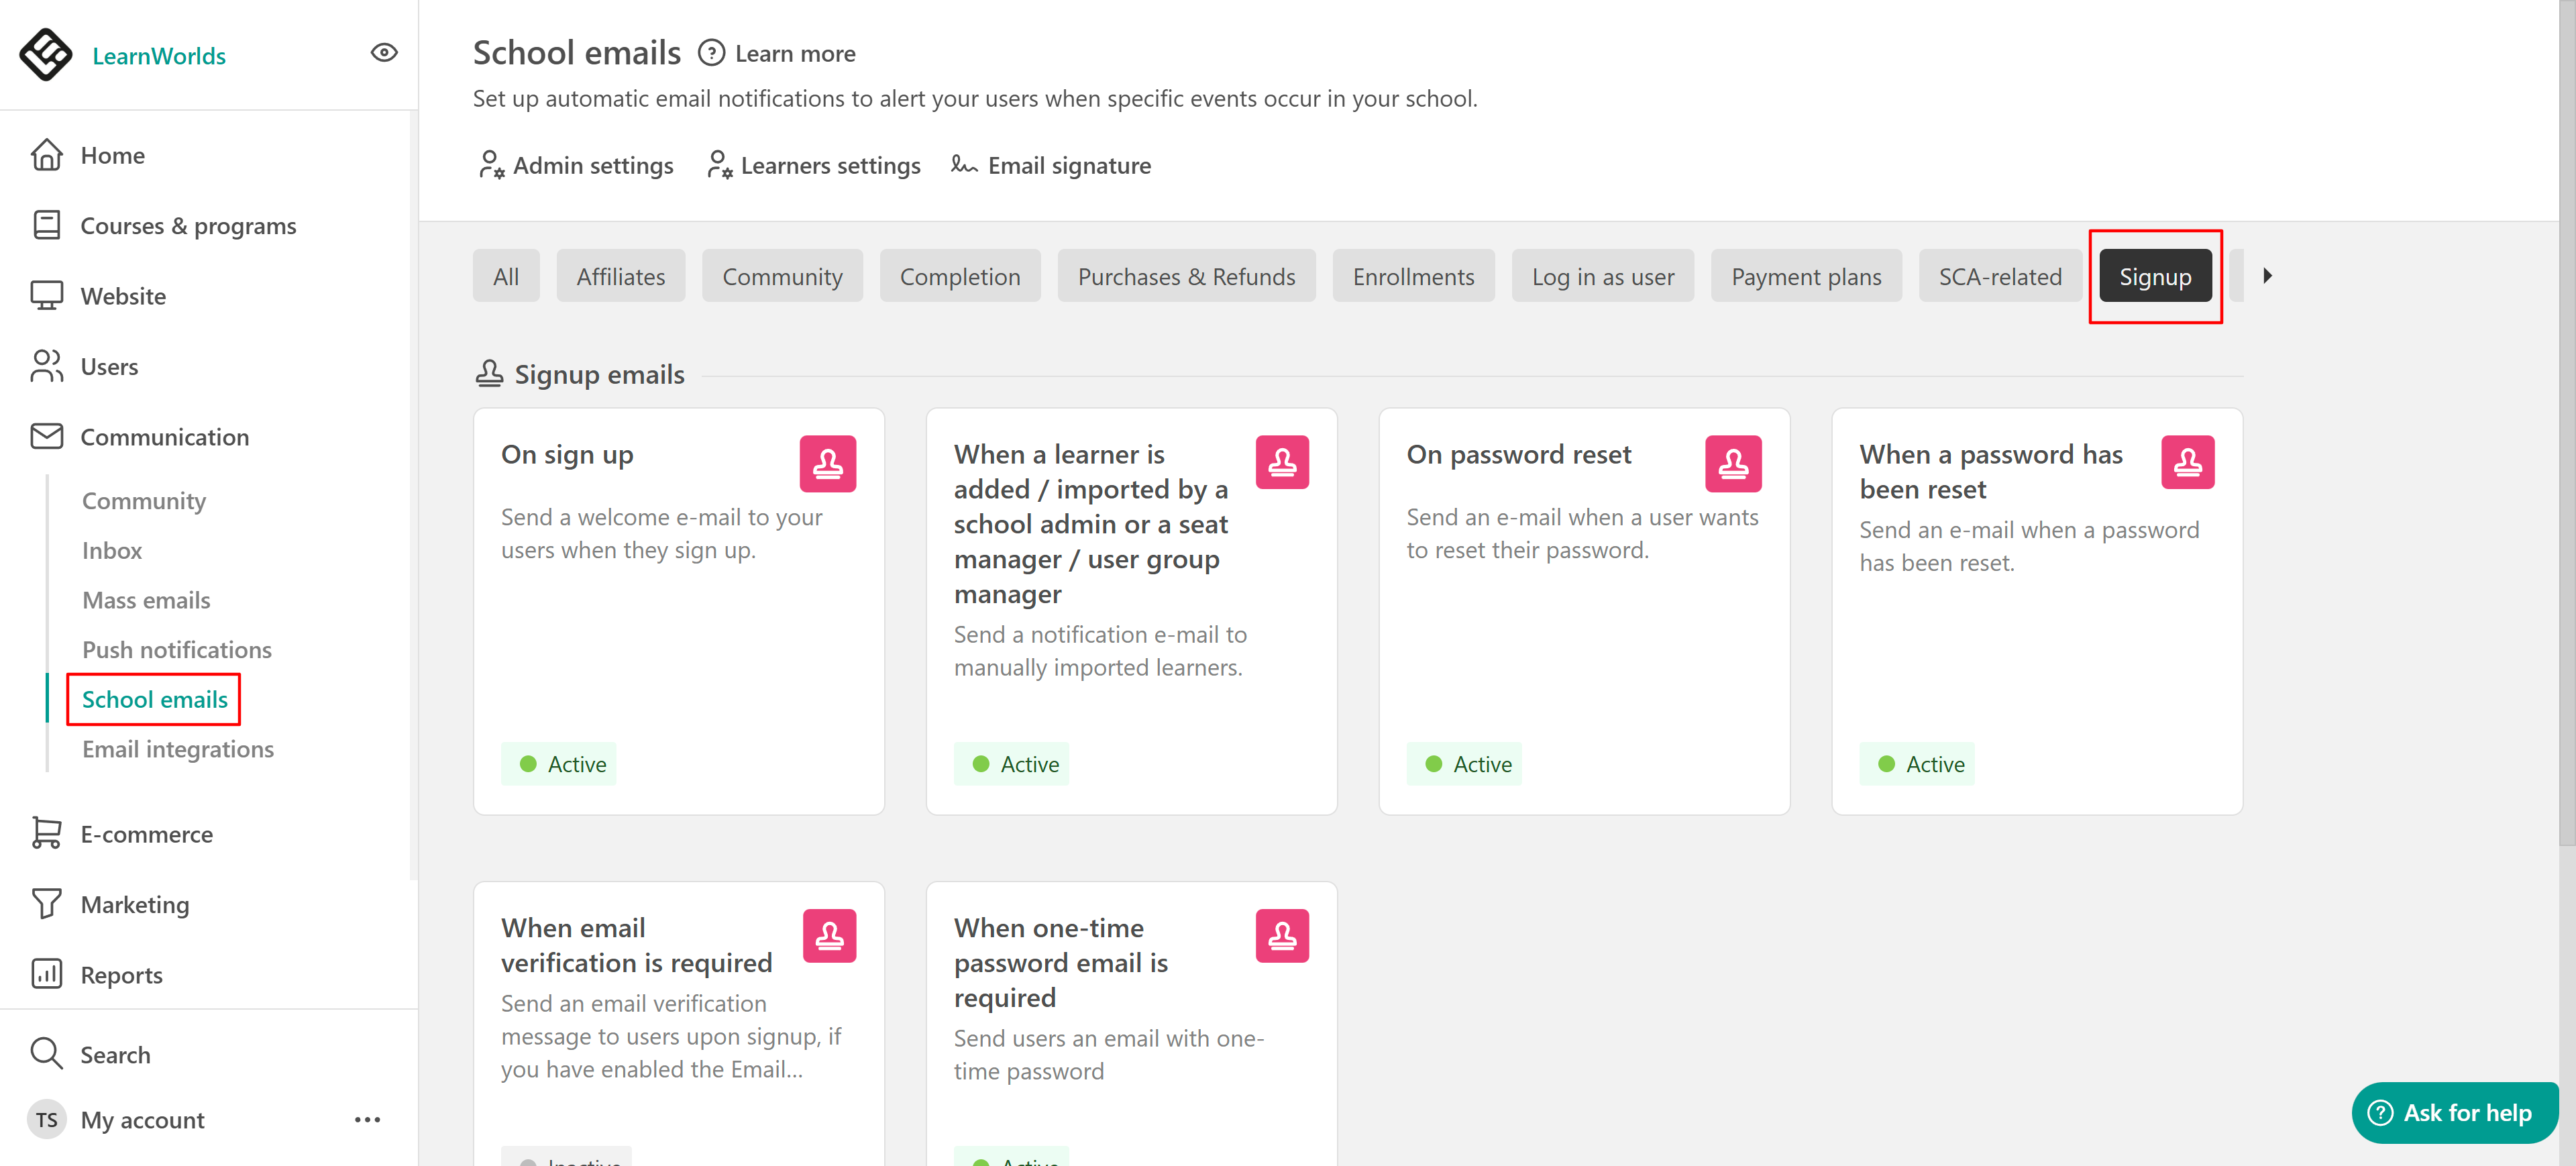Collapse the Communication sidebar section

tap(164, 437)
